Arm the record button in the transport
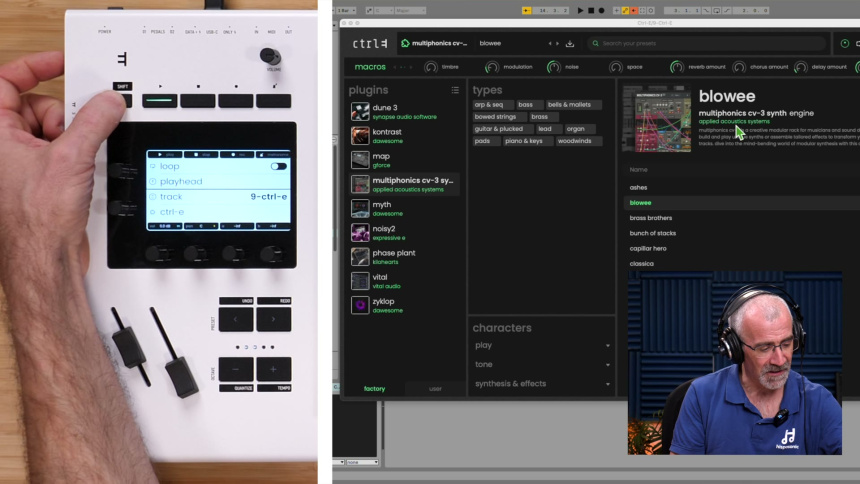The width and height of the screenshot is (860, 484). coord(601,10)
